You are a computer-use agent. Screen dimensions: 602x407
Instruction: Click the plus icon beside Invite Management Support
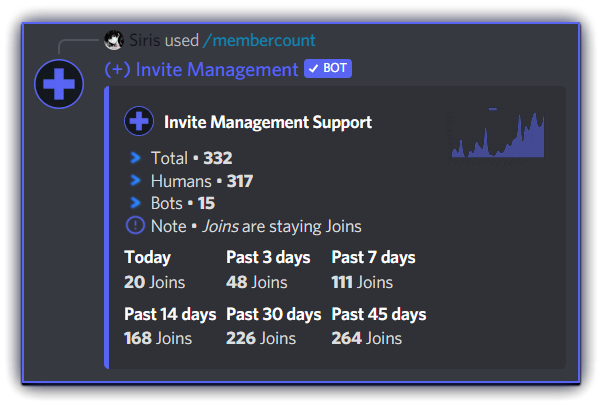click(x=138, y=122)
